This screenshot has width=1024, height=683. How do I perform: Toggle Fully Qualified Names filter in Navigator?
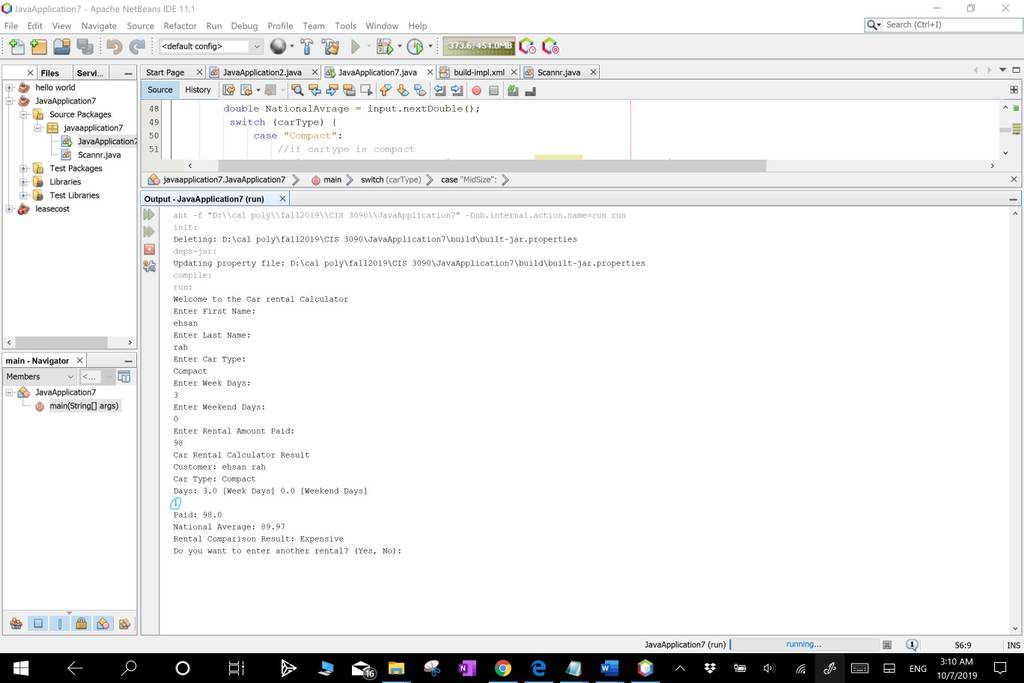pos(124,624)
